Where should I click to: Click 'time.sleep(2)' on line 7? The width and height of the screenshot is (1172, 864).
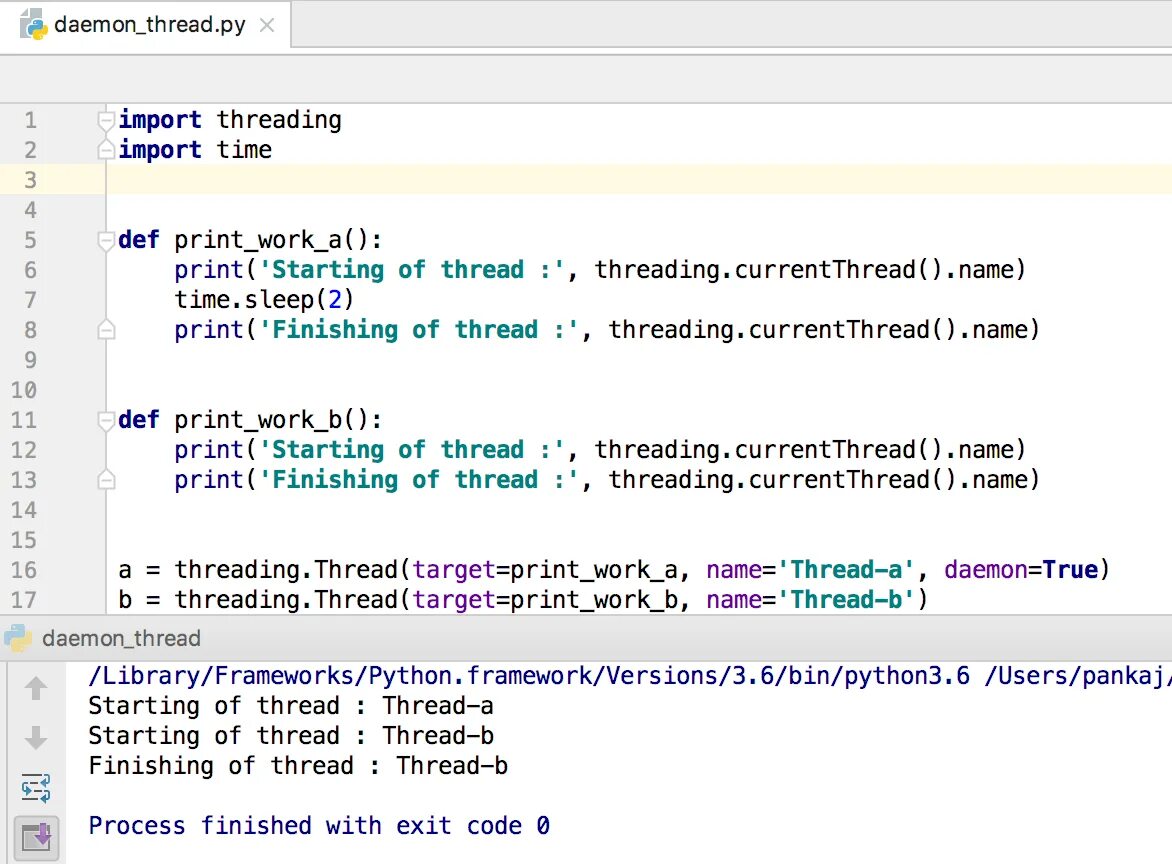264,300
